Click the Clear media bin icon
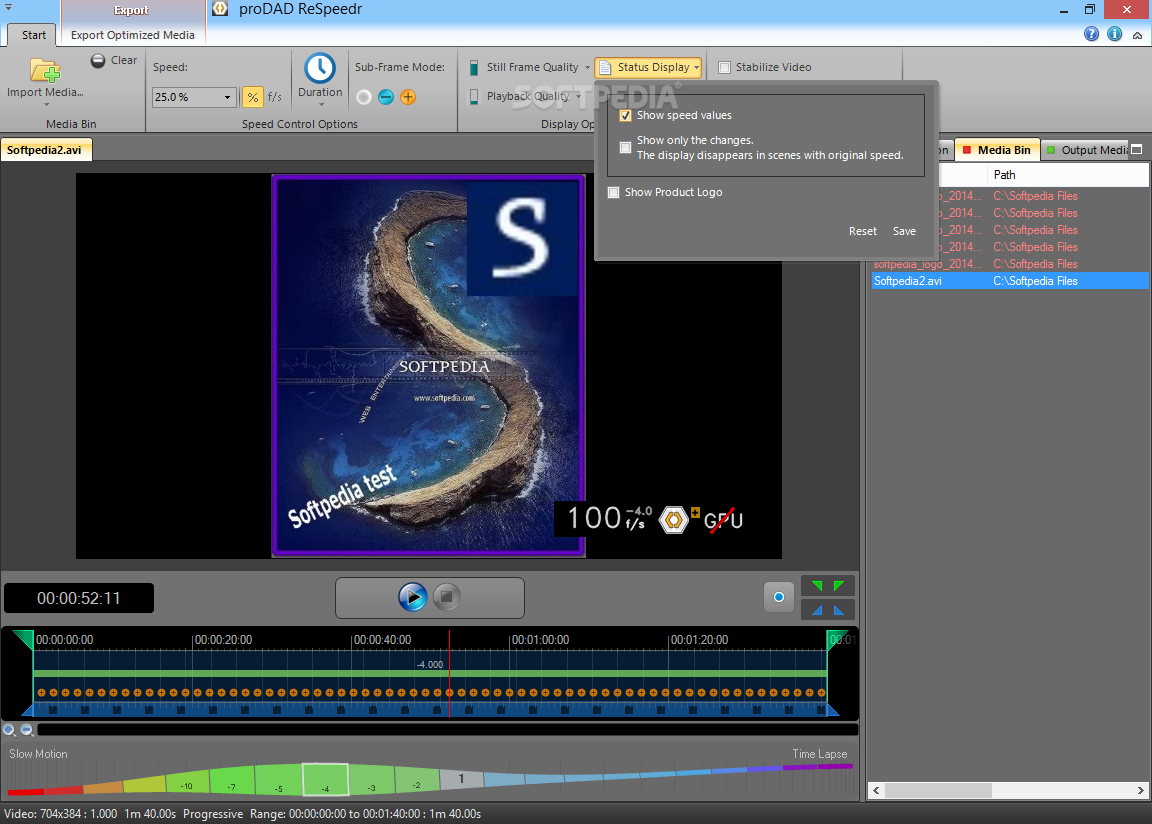 click(x=98, y=61)
